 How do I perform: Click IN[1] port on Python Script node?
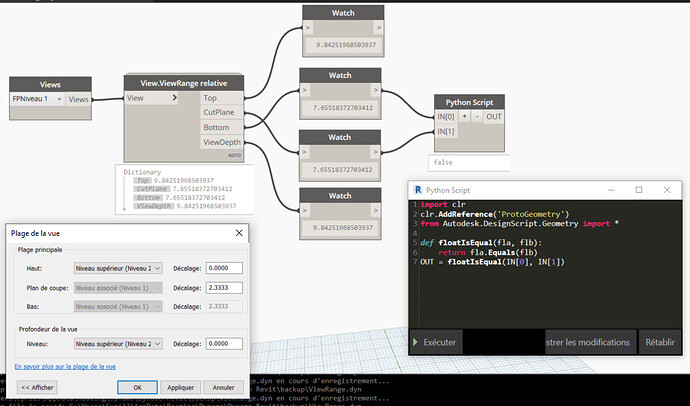coord(446,131)
